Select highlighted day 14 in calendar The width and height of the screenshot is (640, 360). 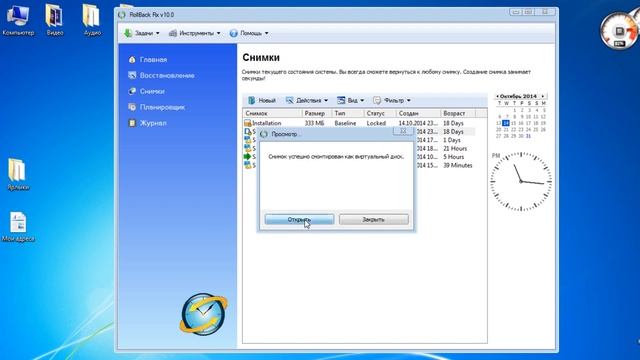pyautogui.click(x=506, y=123)
